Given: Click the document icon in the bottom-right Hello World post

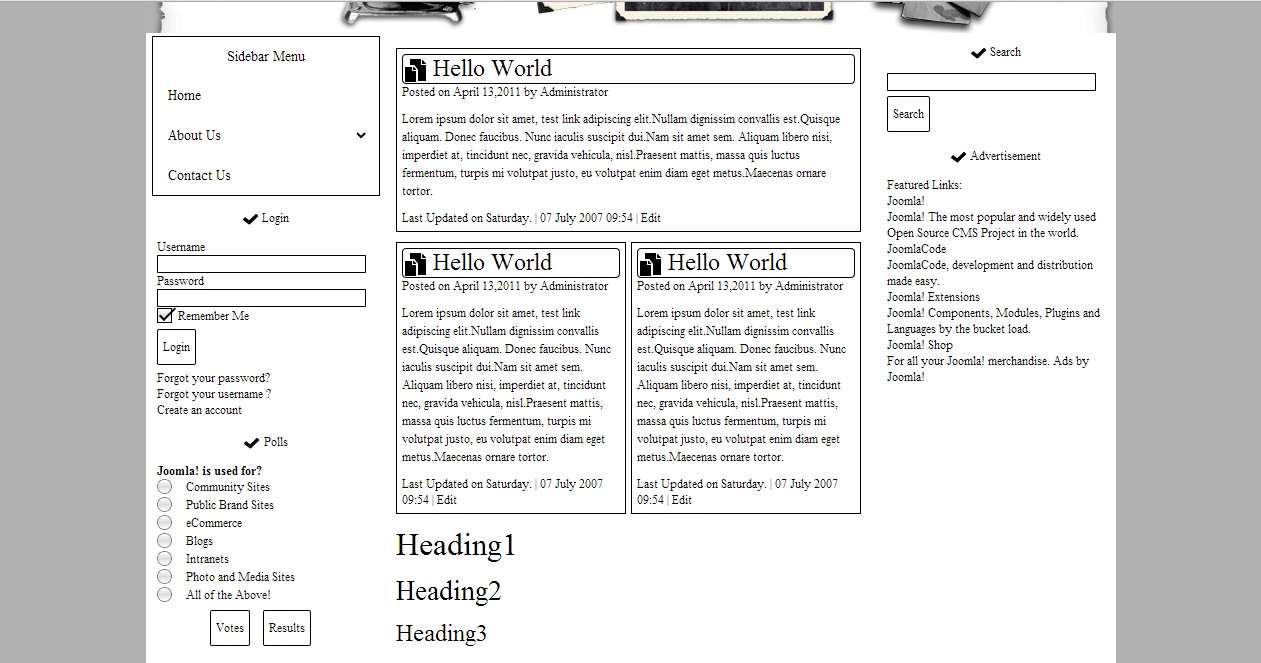Looking at the screenshot, I should pos(650,264).
